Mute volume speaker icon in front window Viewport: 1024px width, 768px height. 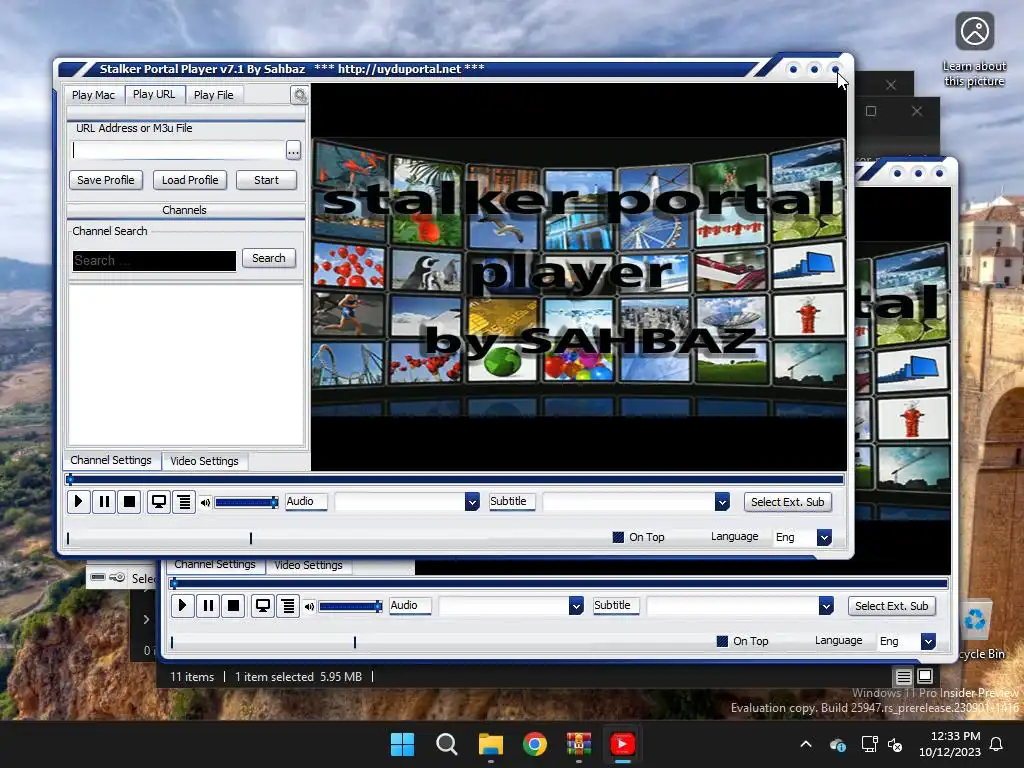pyautogui.click(x=205, y=502)
